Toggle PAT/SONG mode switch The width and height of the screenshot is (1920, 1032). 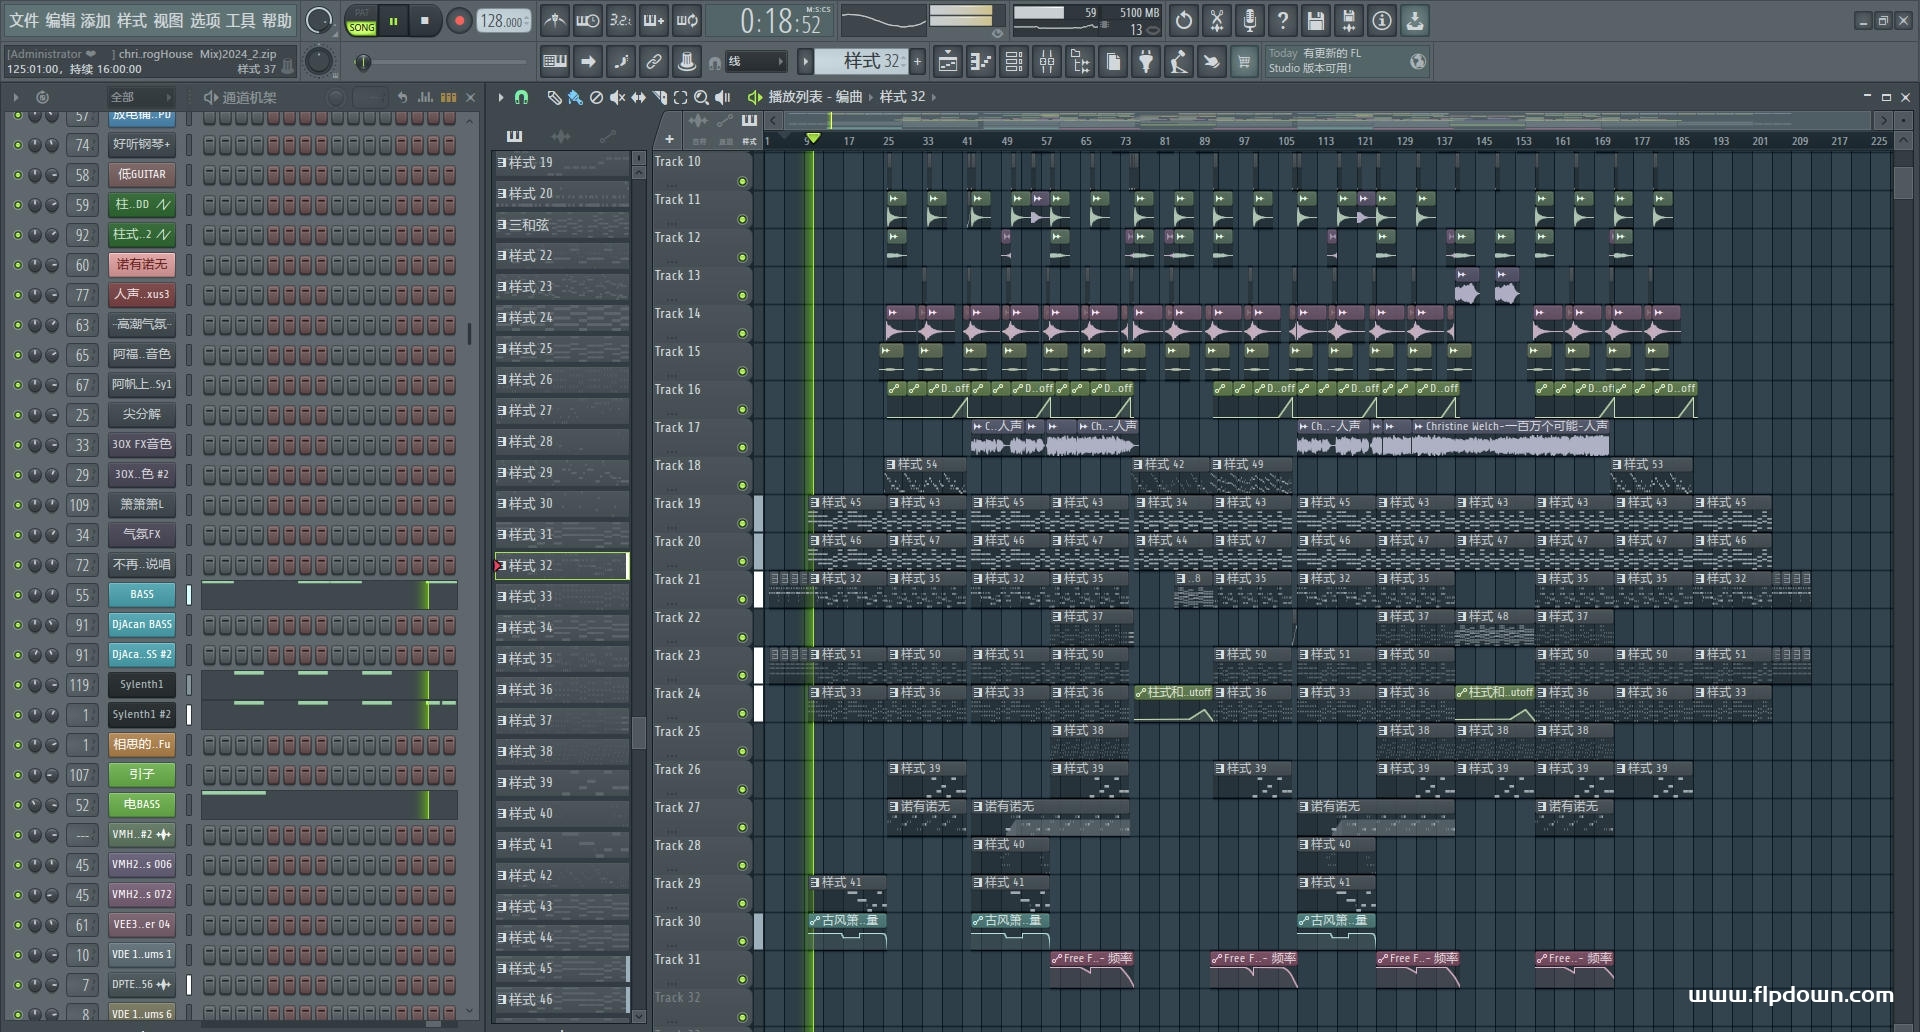[361, 21]
